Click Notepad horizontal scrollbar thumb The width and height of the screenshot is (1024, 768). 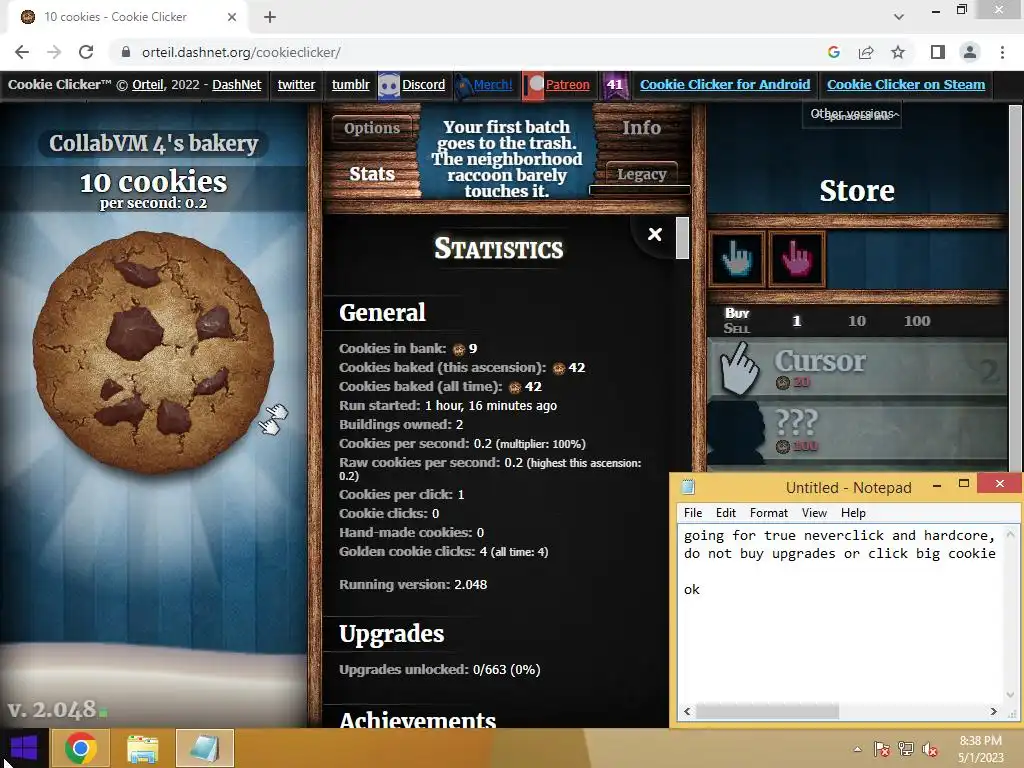767,711
